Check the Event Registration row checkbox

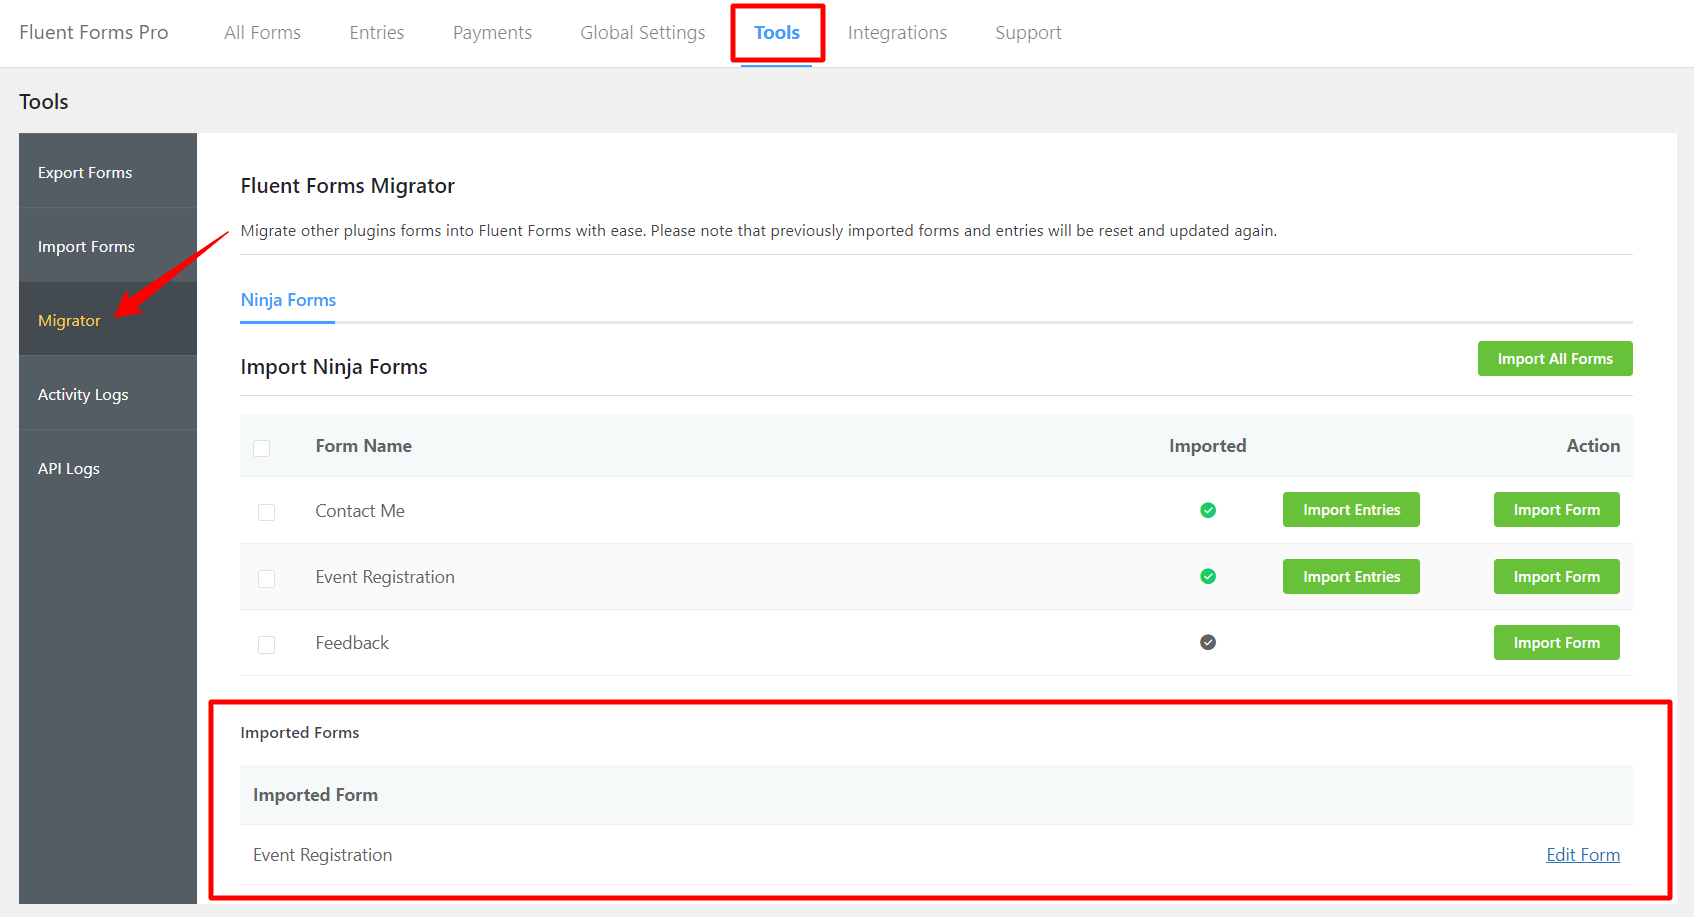coord(266,578)
